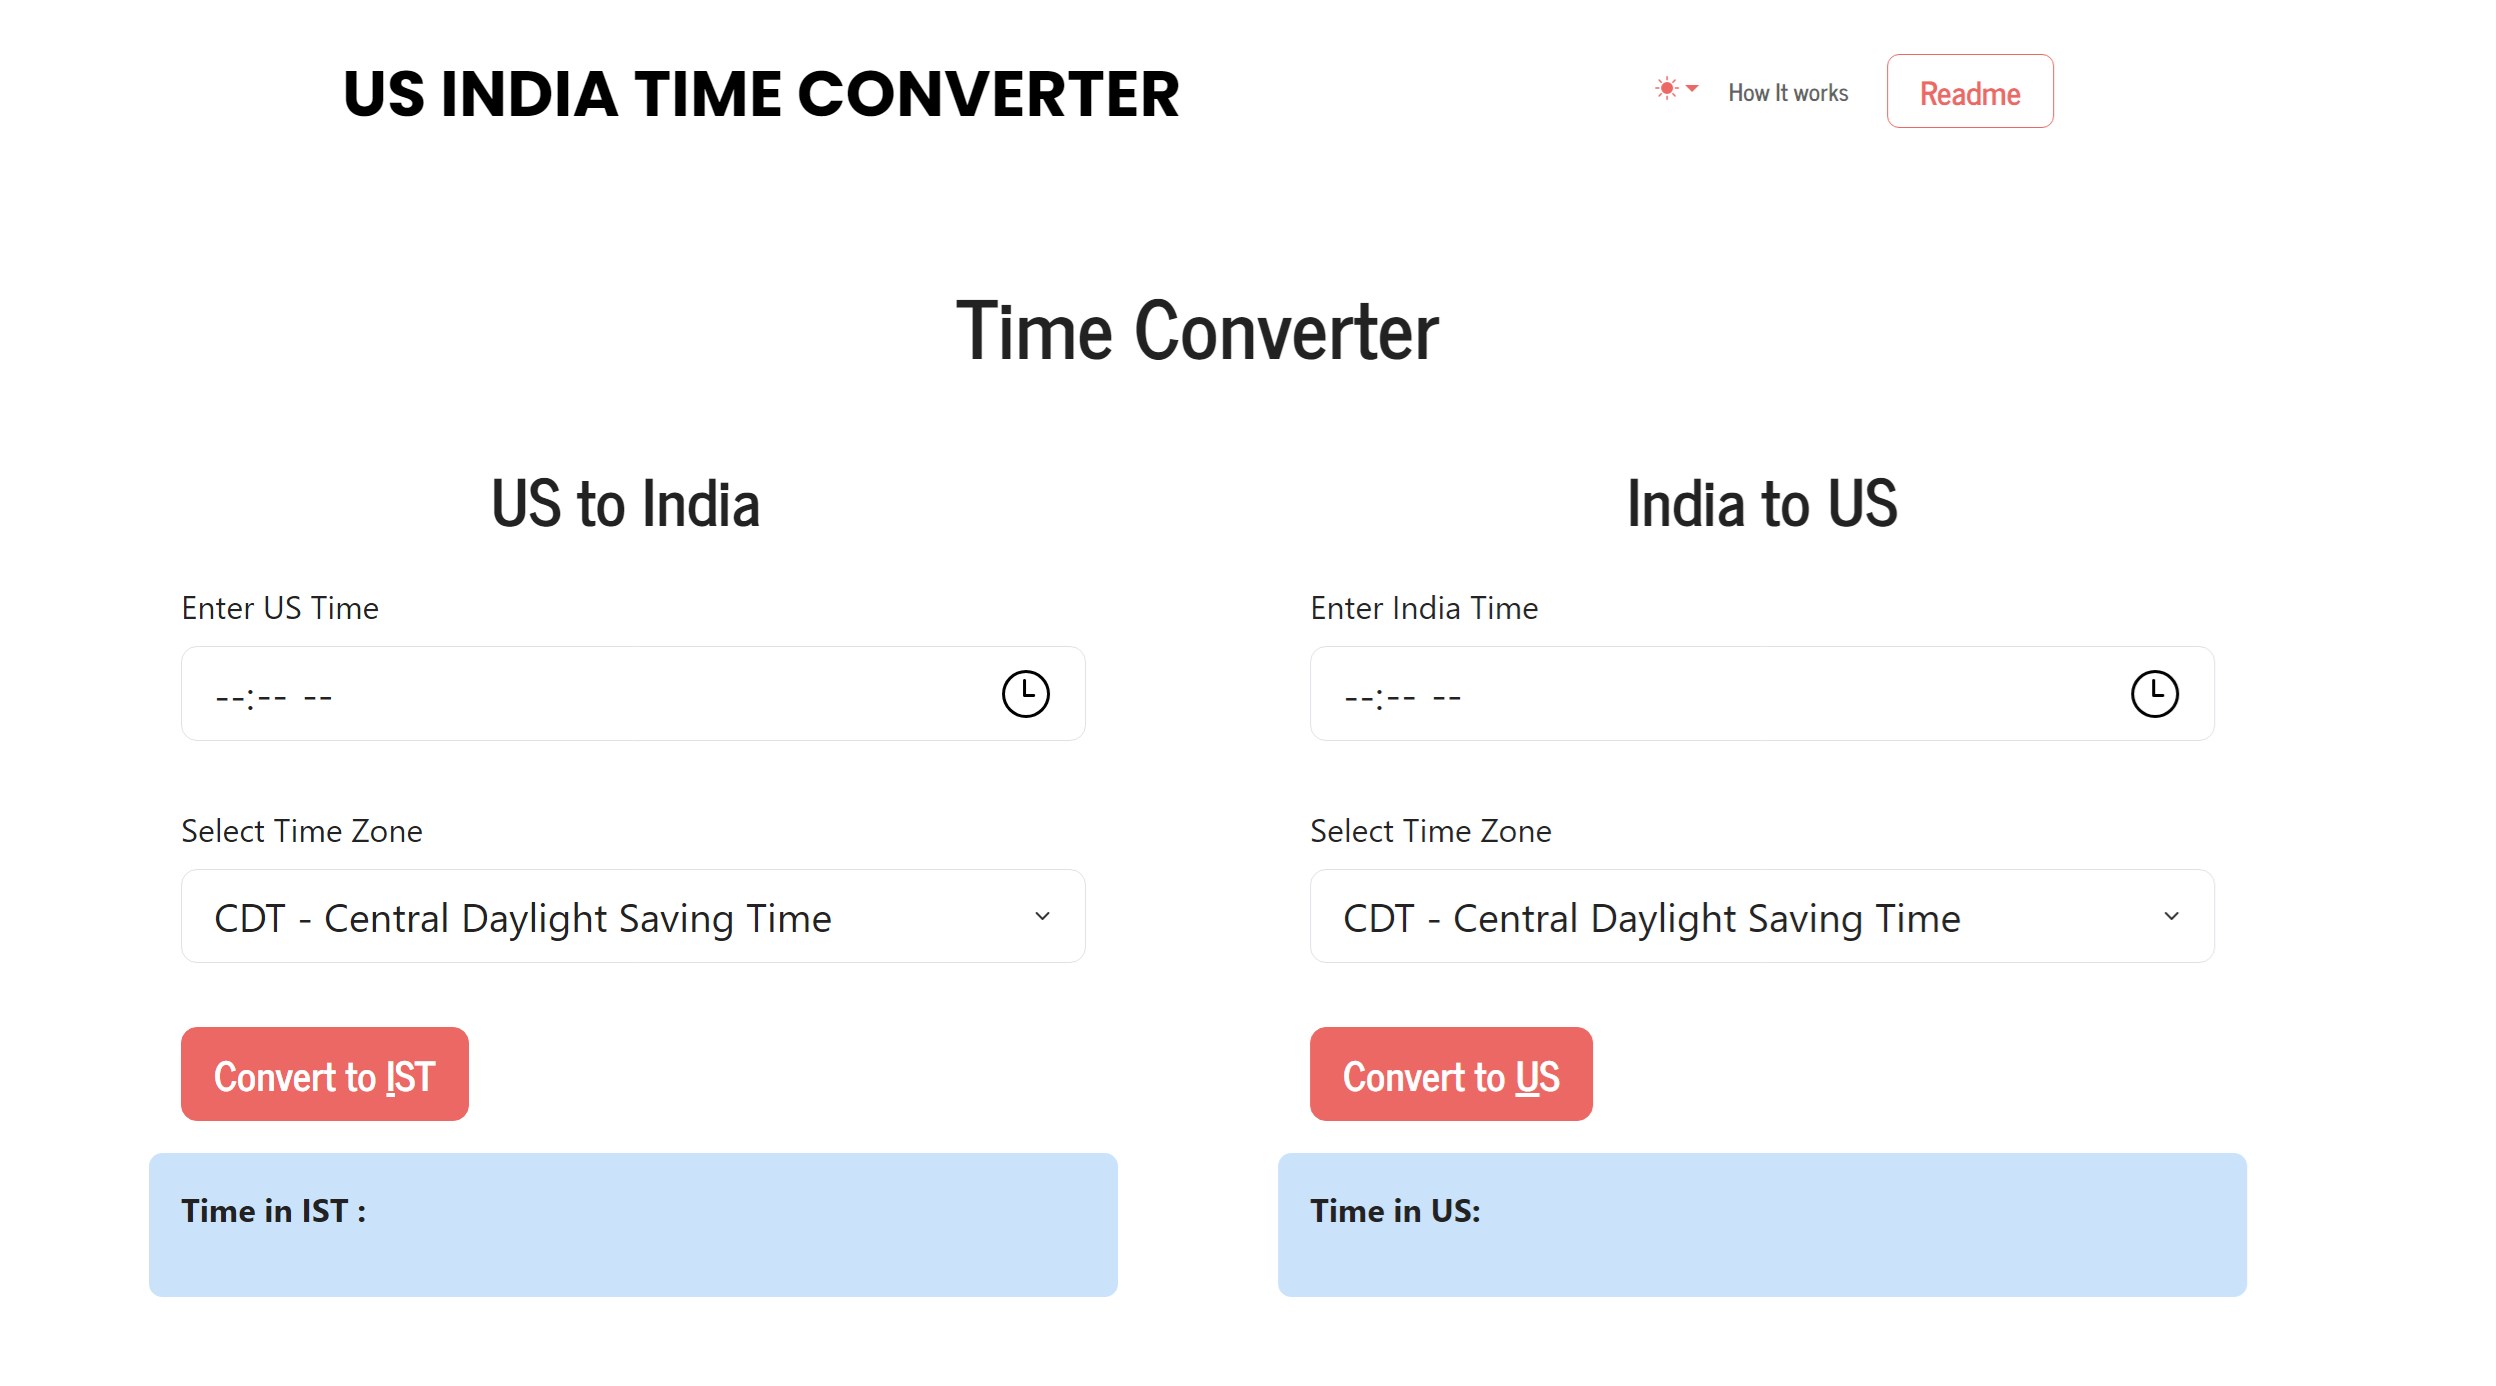Click the sun theme icon in header
The width and height of the screenshot is (2496, 1386).
click(1666, 89)
